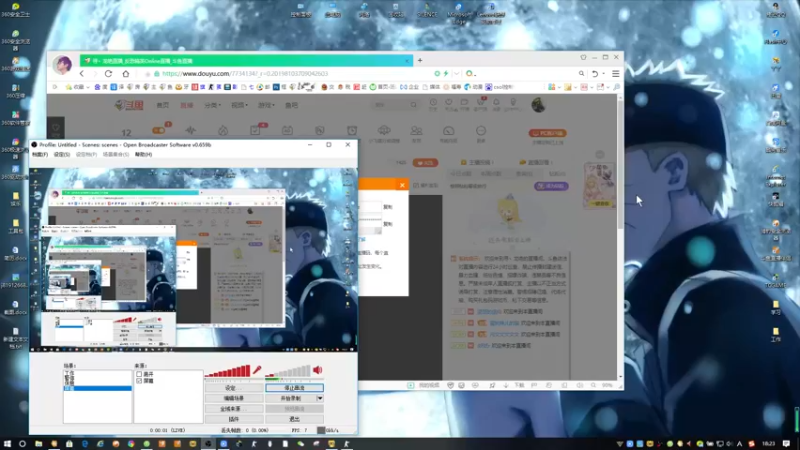The height and width of the screenshot is (450, 800).
Task: Open the 帮助(H) help menu in OBS
Action: tap(143, 154)
